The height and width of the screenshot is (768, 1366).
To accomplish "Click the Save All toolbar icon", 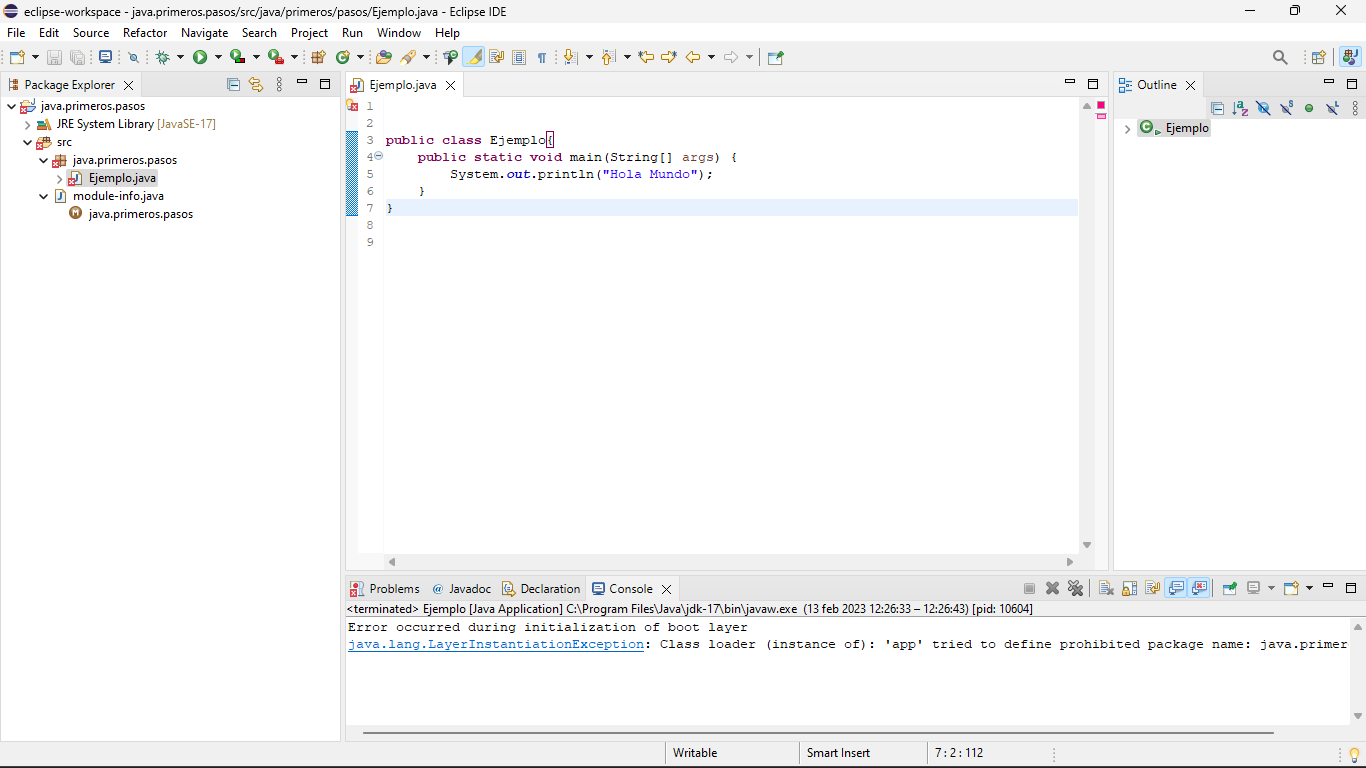I will click(x=77, y=58).
